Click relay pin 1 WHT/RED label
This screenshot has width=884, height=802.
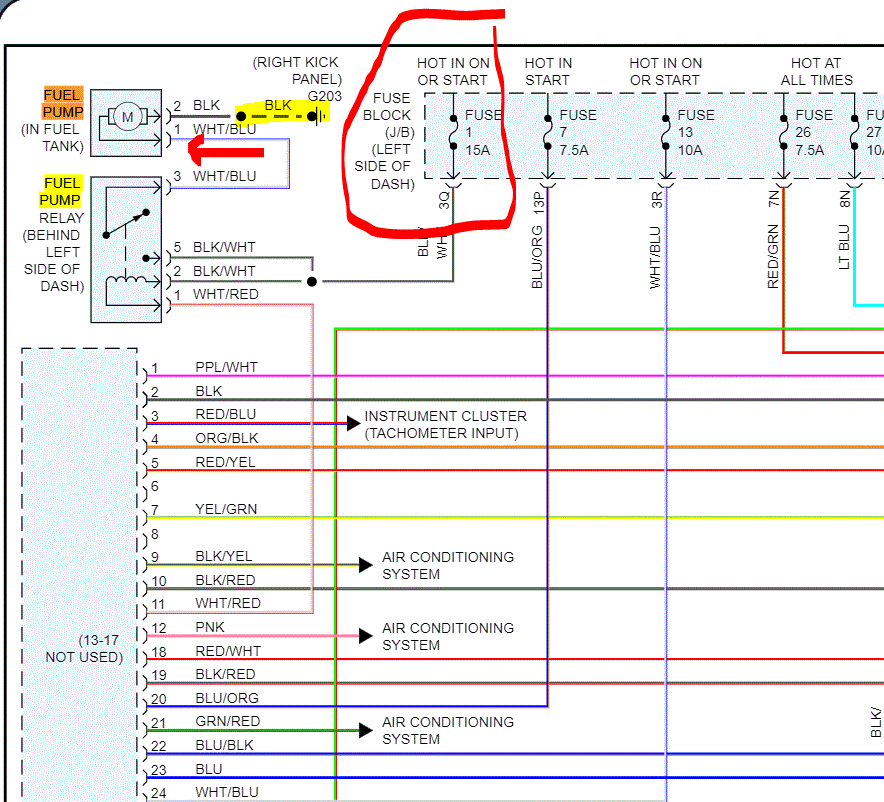[x=226, y=294]
